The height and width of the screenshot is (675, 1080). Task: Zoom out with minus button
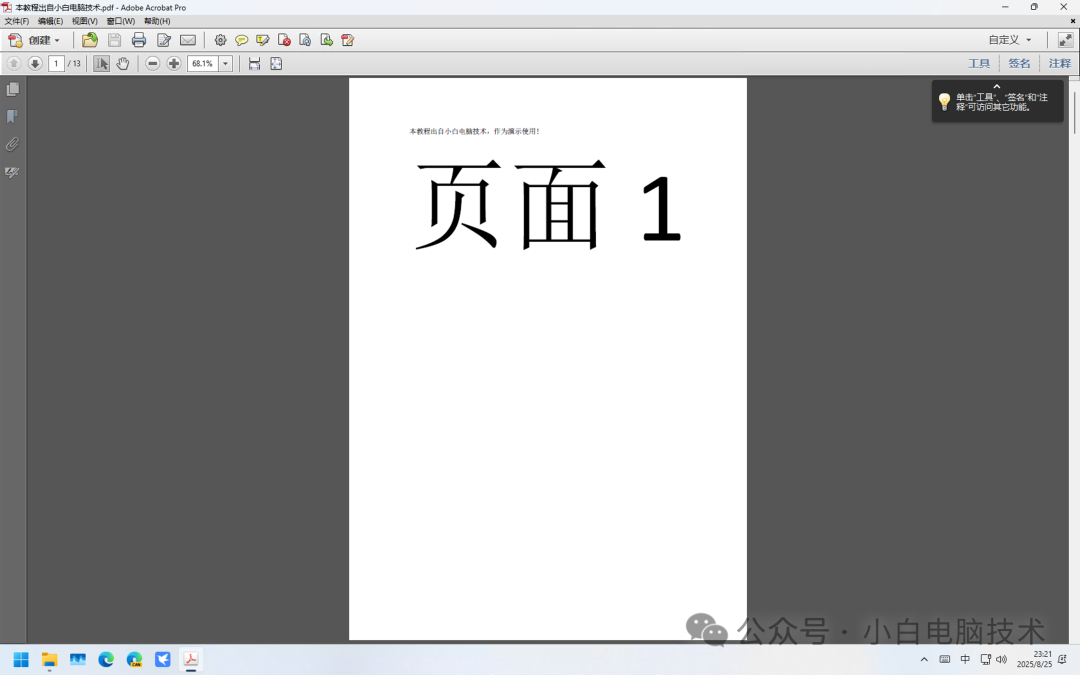click(153, 63)
